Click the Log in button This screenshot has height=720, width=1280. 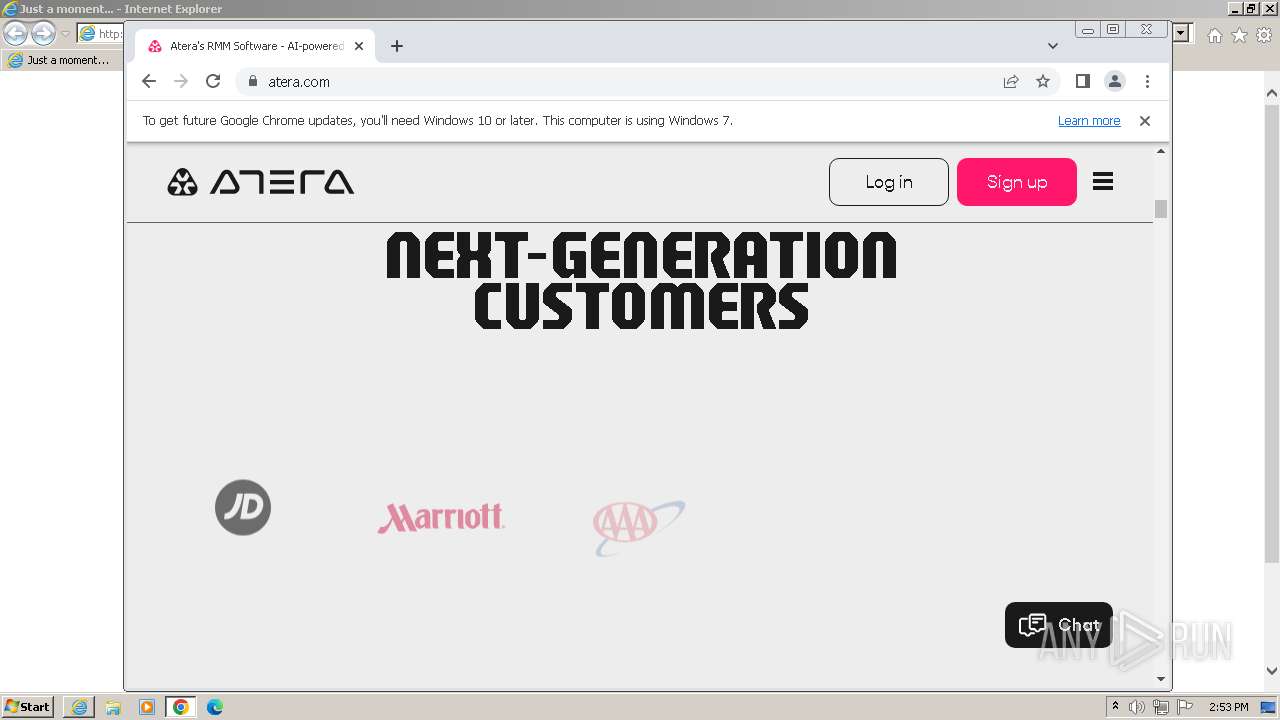pyautogui.click(x=889, y=182)
